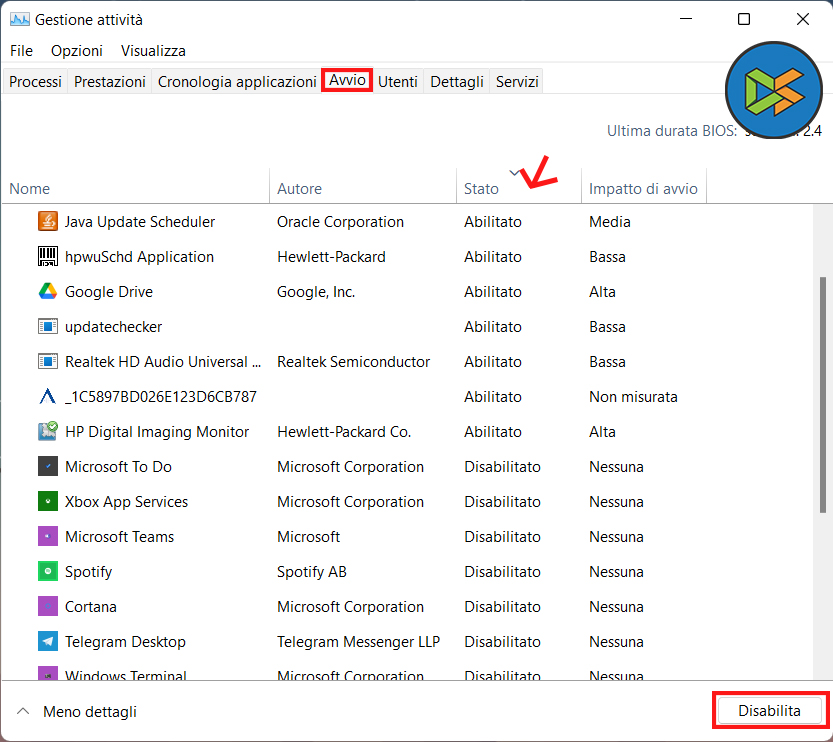The image size is (833, 742).
Task: Sort by Impatto di avvio column
Action: 643,189
